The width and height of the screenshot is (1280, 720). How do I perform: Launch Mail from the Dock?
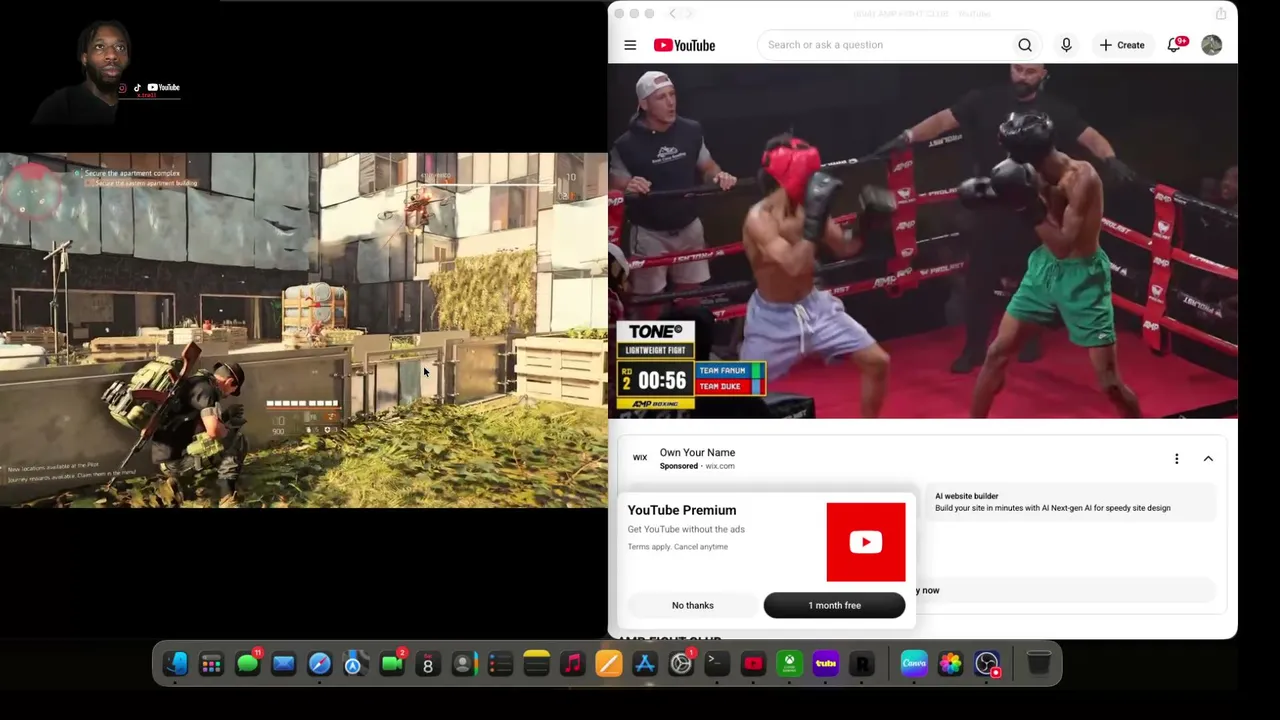283,663
